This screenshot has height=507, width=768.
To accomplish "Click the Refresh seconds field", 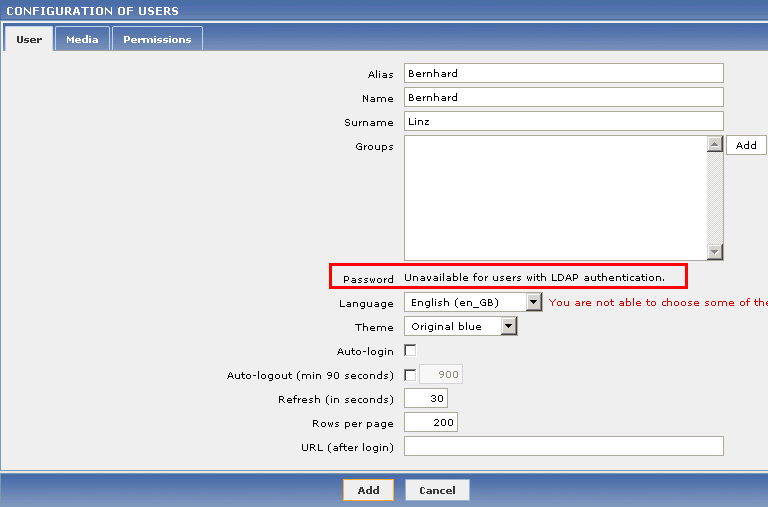I will (426, 399).
